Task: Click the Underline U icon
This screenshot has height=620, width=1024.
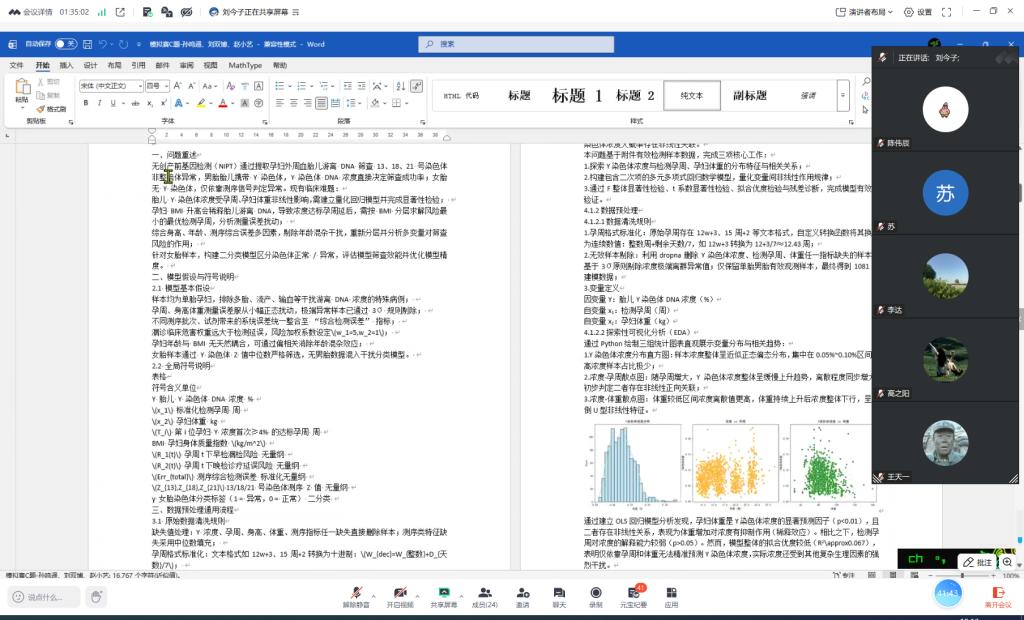Action: (113, 103)
